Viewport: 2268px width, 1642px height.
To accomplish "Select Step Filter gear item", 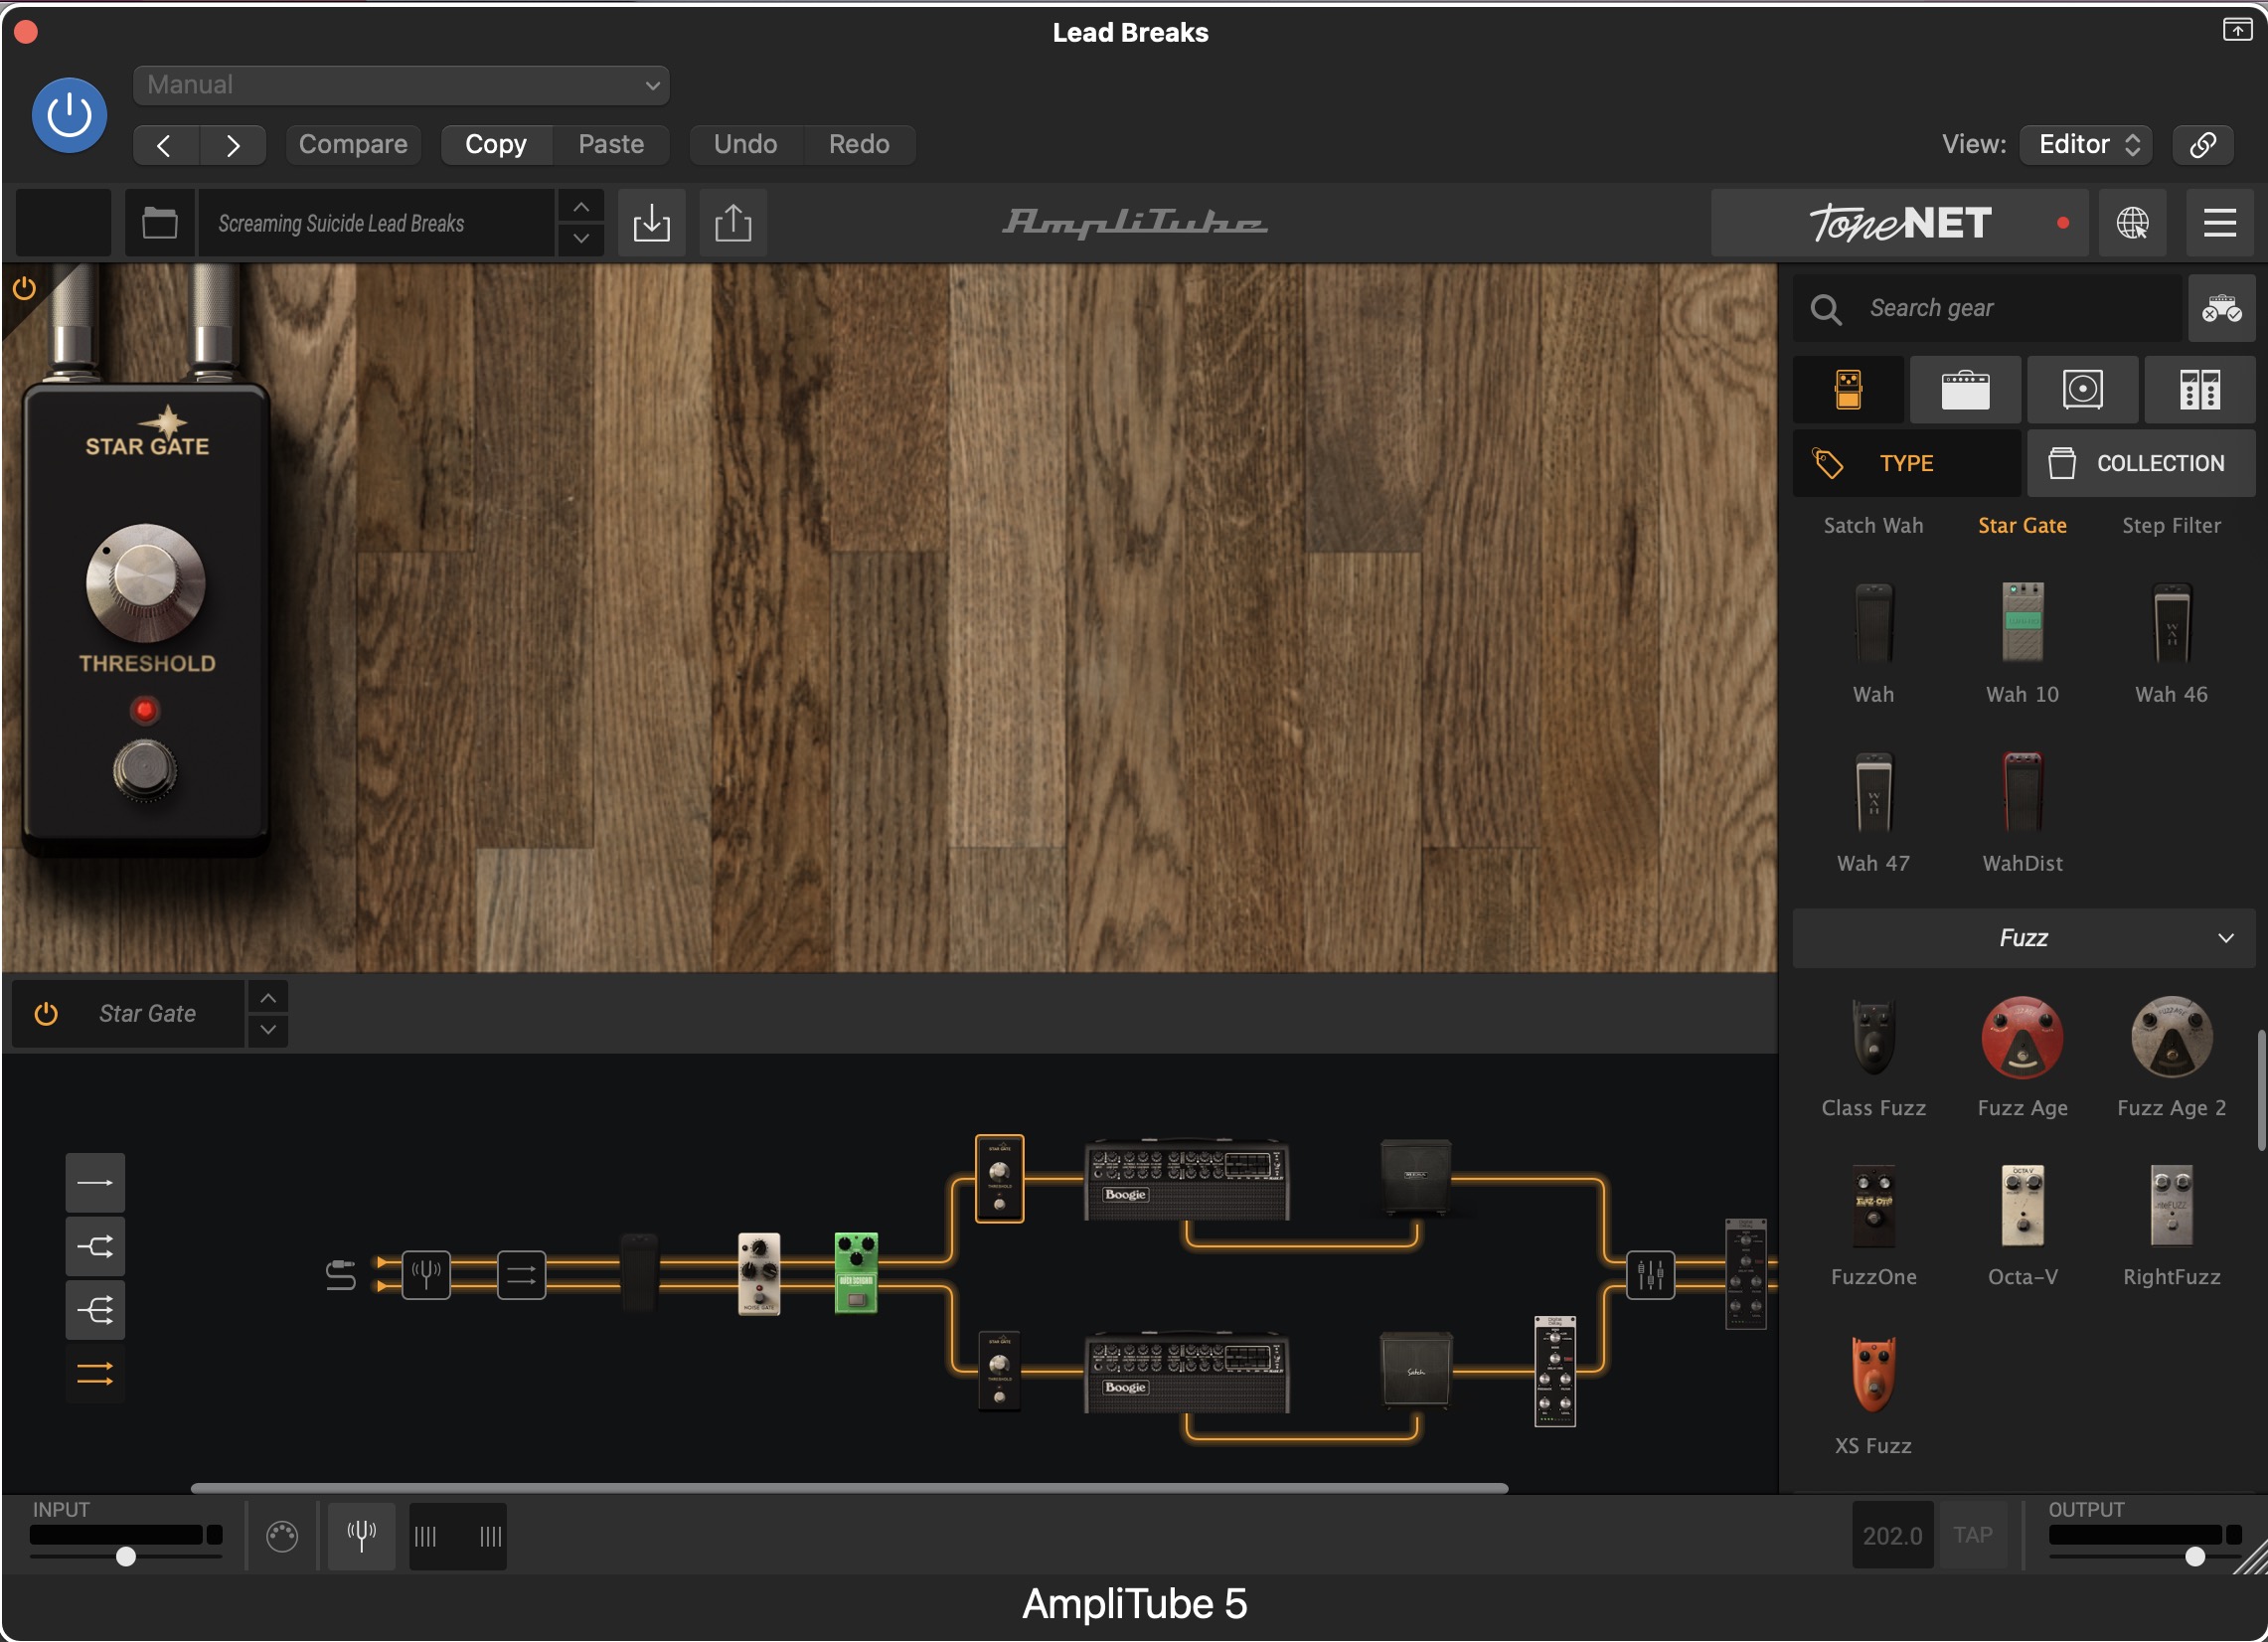I will [x=2171, y=526].
